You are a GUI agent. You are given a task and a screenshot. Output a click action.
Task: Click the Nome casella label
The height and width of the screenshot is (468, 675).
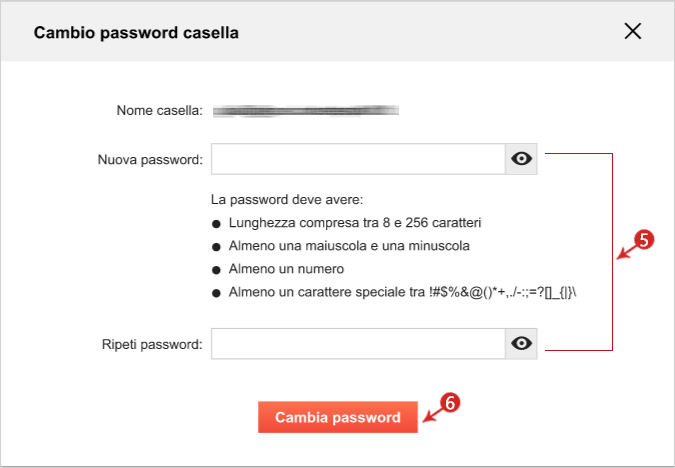(159, 111)
